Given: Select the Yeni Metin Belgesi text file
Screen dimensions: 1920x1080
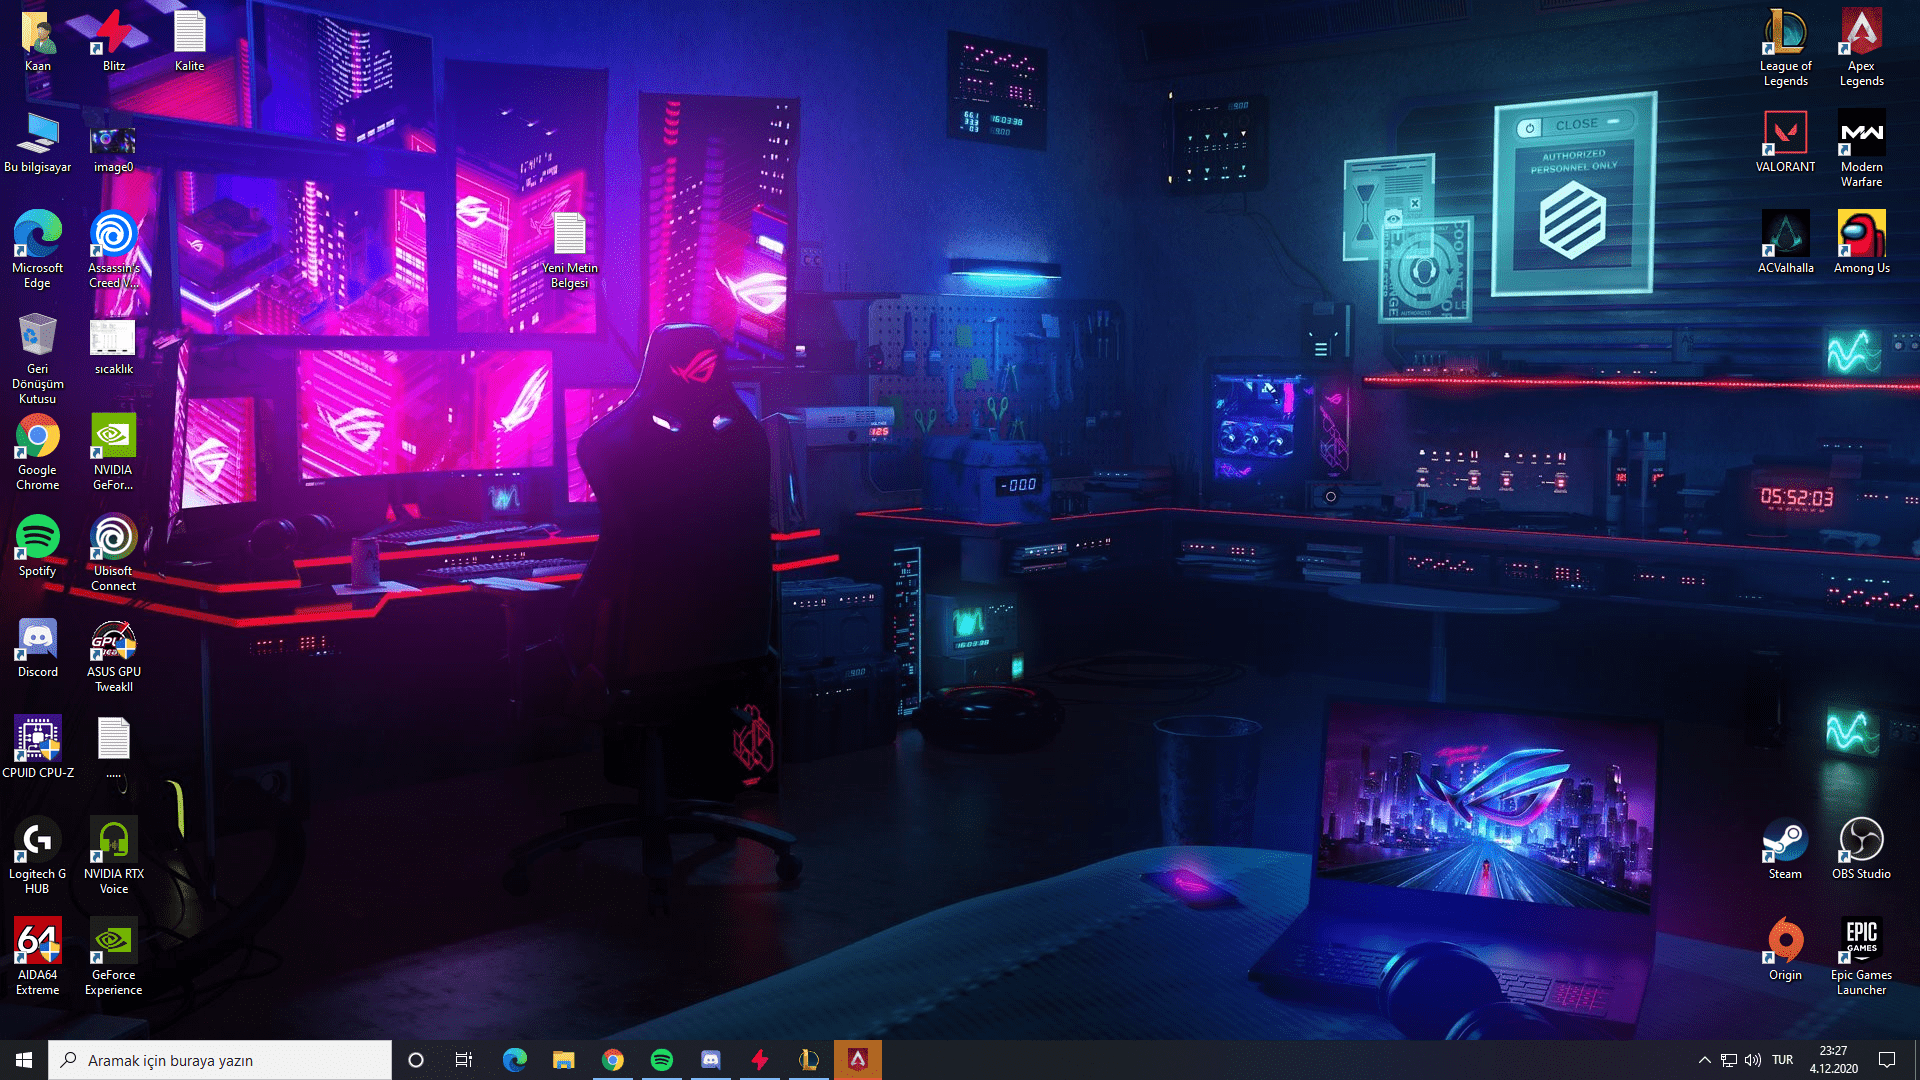Looking at the screenshot, I should [x=570, y=235].
